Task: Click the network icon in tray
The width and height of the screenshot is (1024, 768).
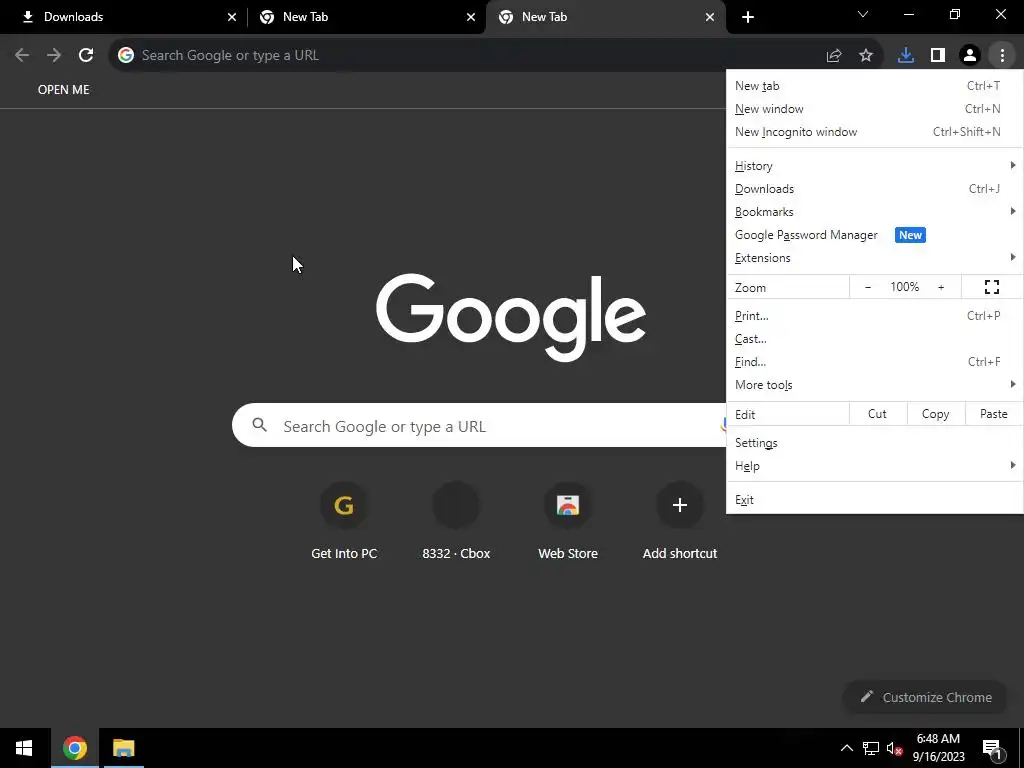Action: [x=871, y=748]
